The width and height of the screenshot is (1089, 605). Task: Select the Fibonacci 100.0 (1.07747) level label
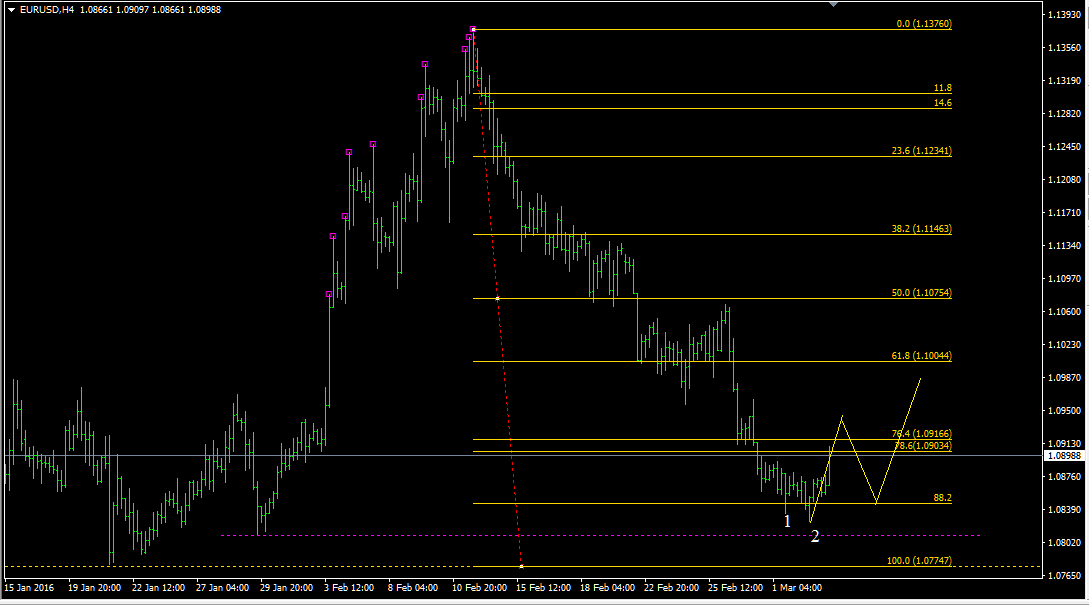pos(919,561)
